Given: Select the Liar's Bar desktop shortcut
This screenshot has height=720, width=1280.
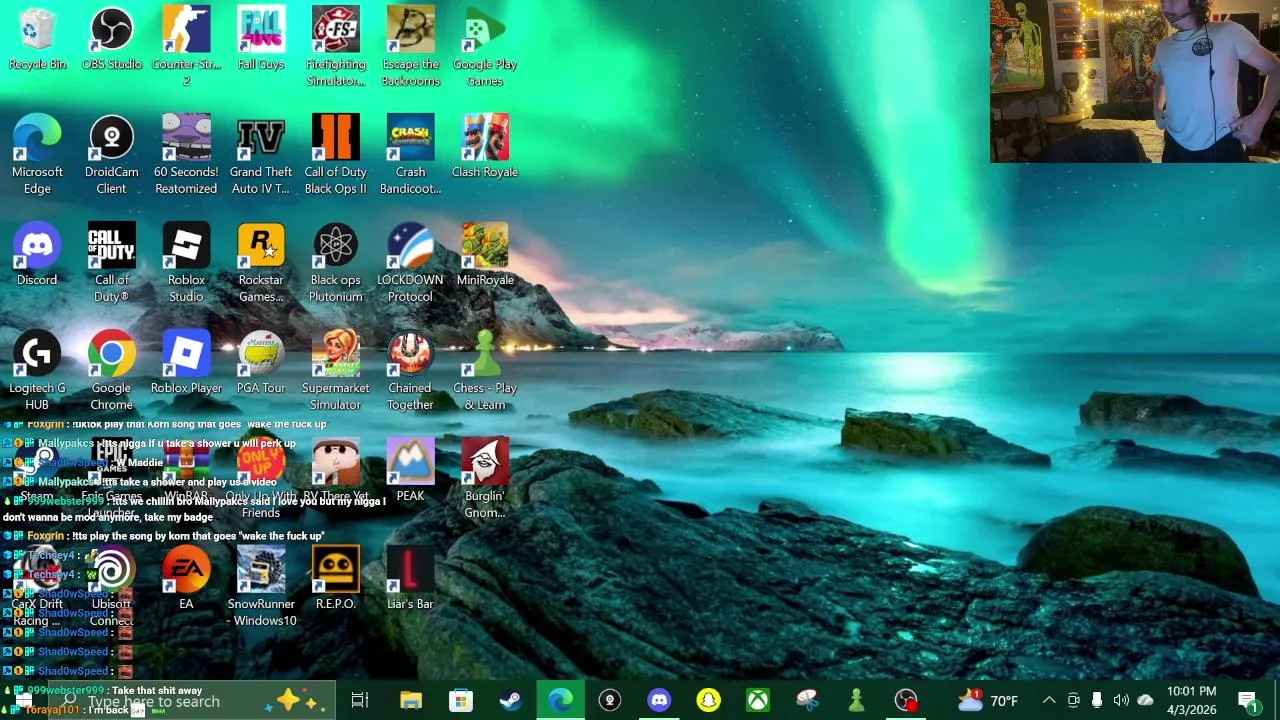Looking at the screenshot, I should (410, 579).
